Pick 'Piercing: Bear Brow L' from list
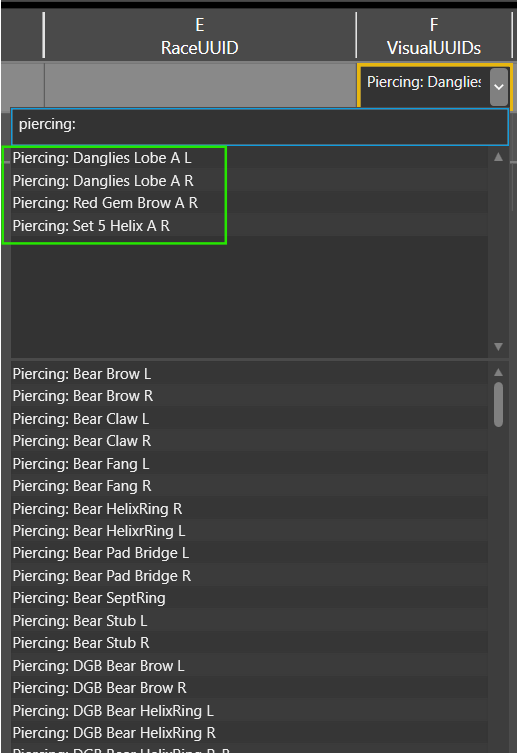This screenshot has height=753, width=517. [x=249, y=374]
